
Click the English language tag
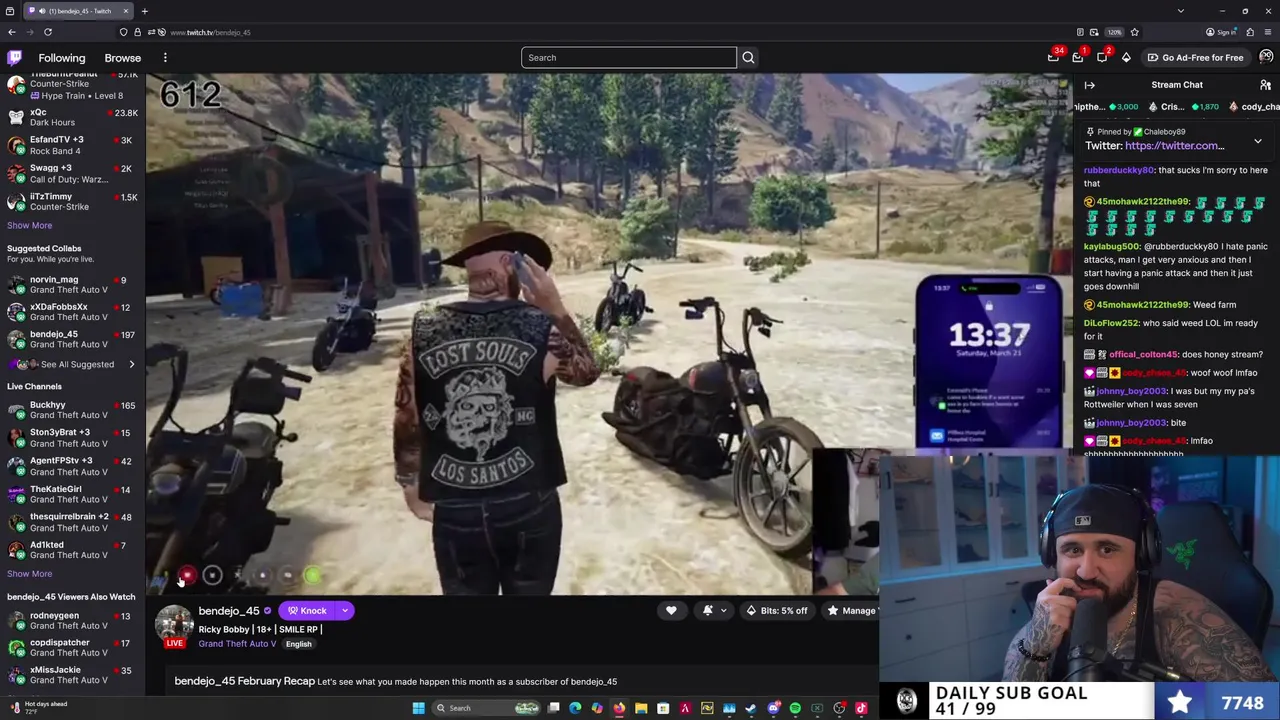(298, 644)
